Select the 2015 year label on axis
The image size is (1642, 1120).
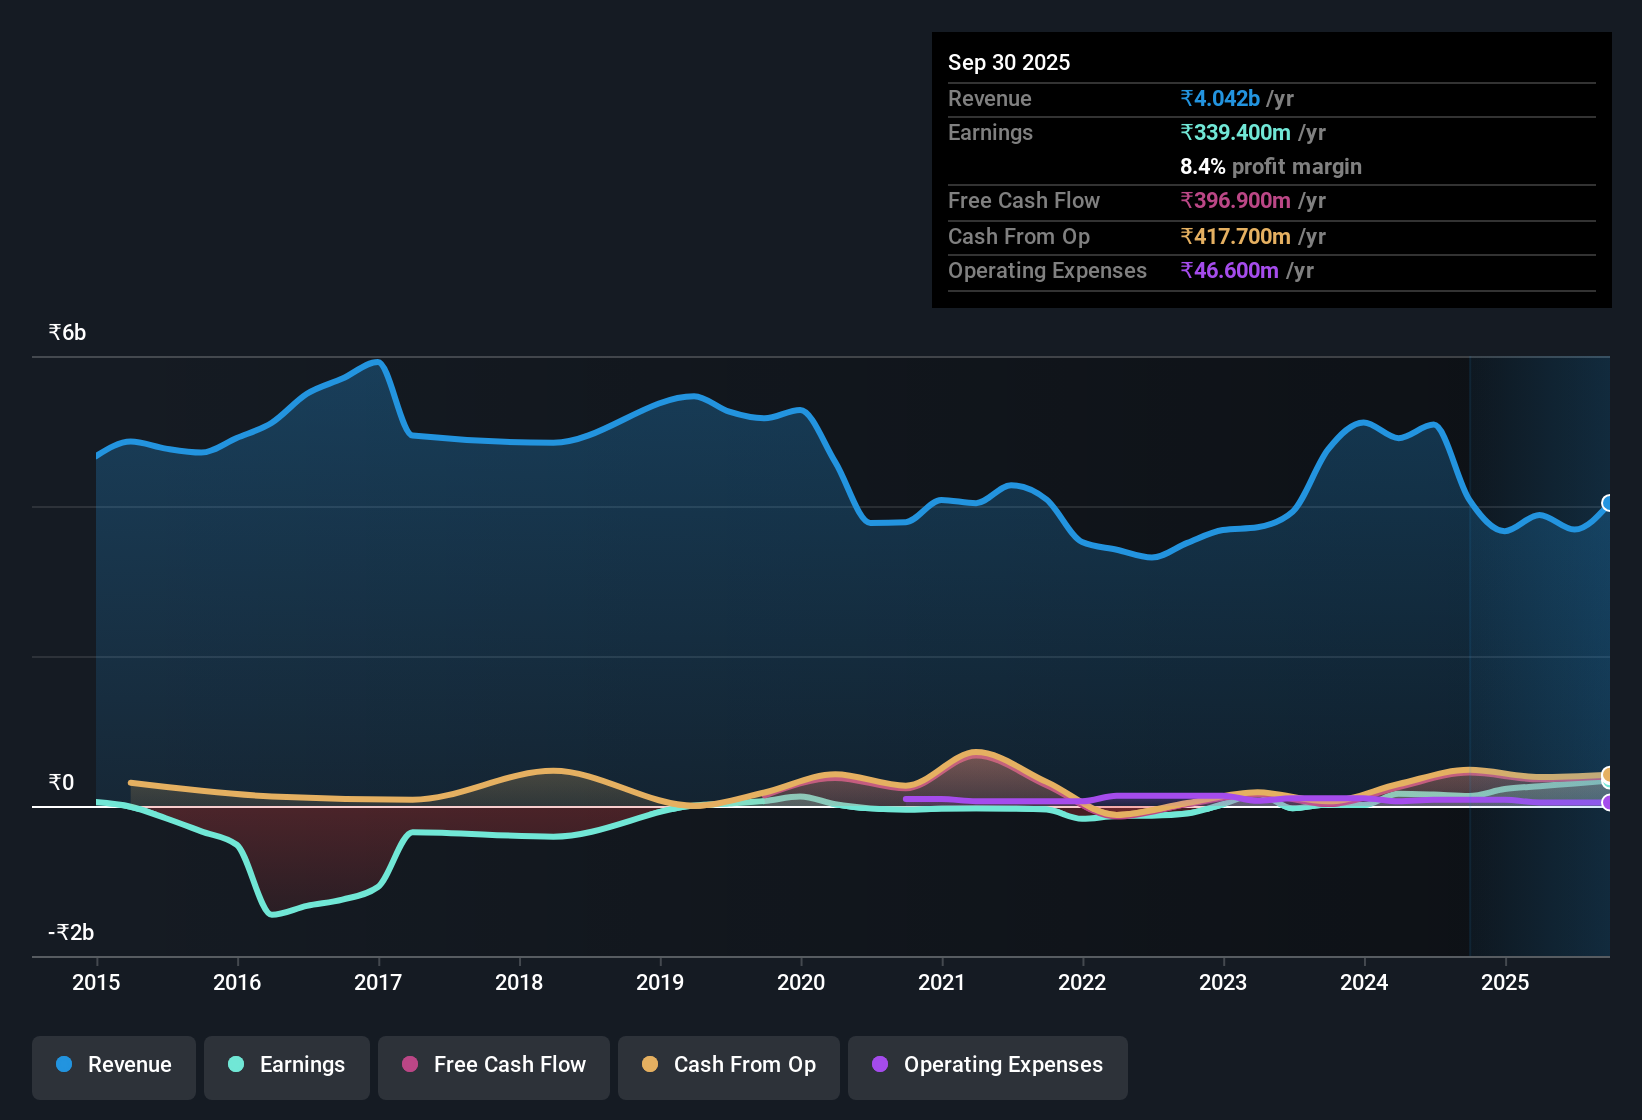tap(95, 983)
